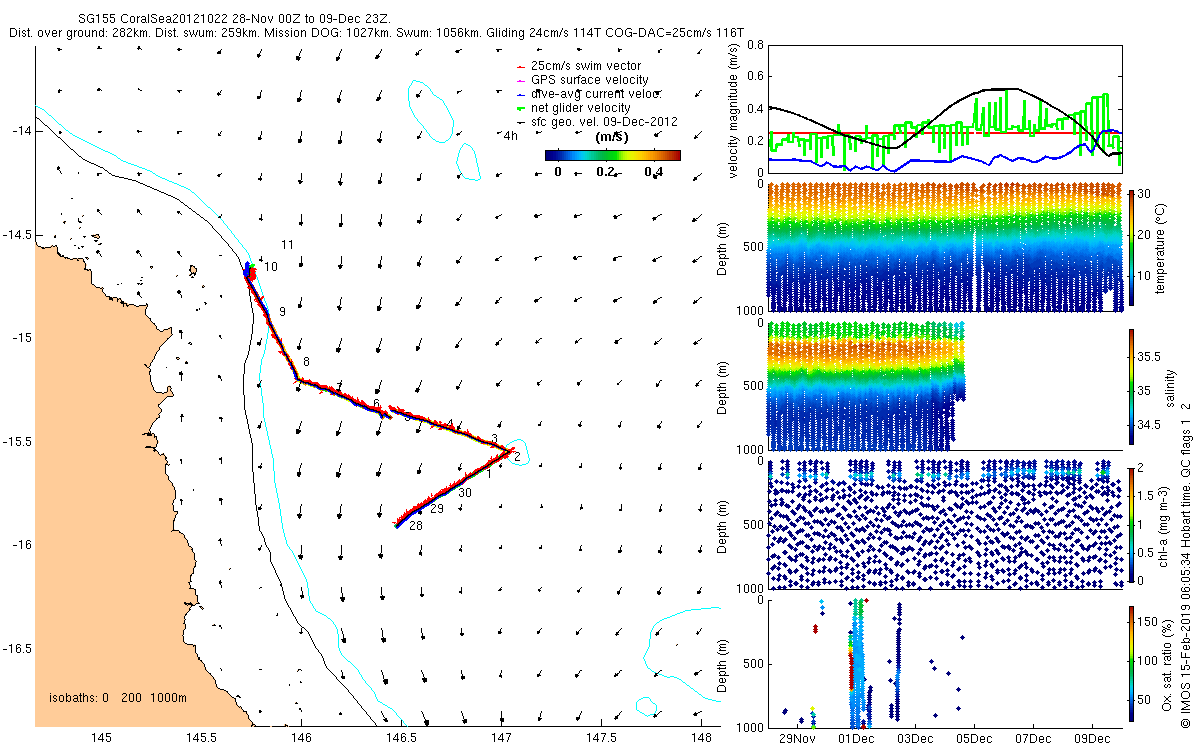Click the temperature (°C) colorbar

(1132, 248)
